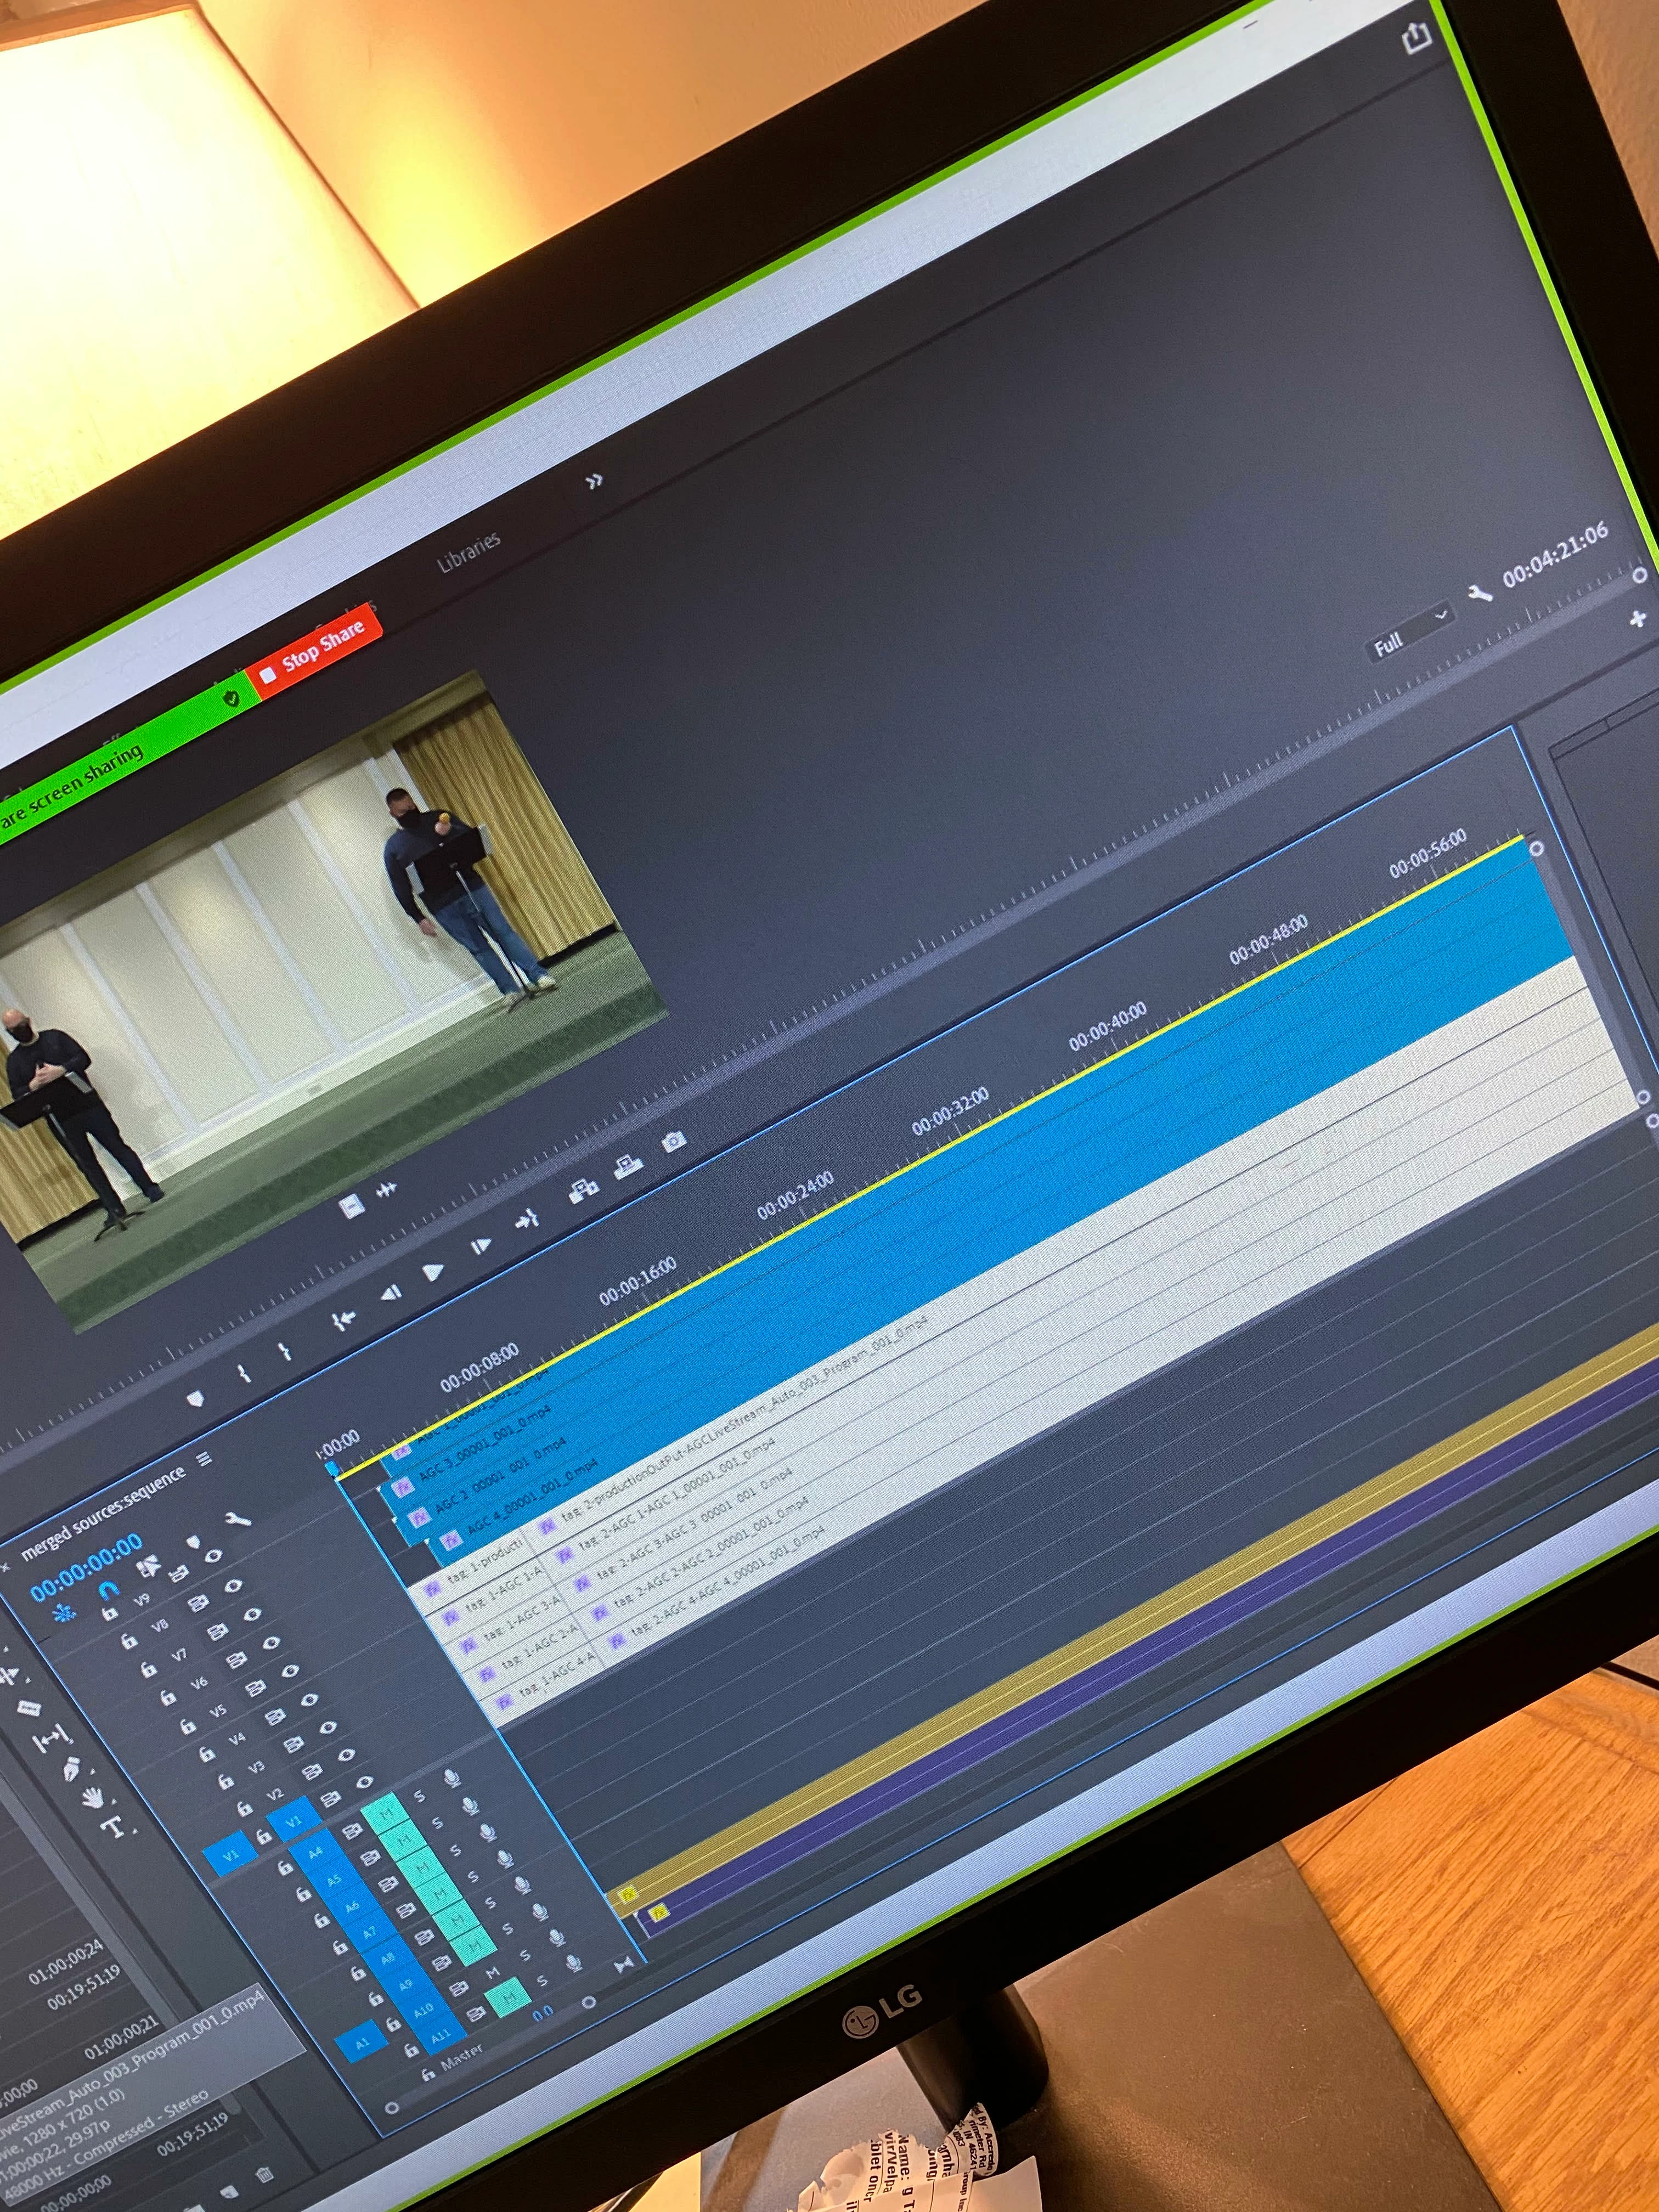
Task: Click the Go to In point icon
Action: pyautogui.click(x=344, y=1321)
